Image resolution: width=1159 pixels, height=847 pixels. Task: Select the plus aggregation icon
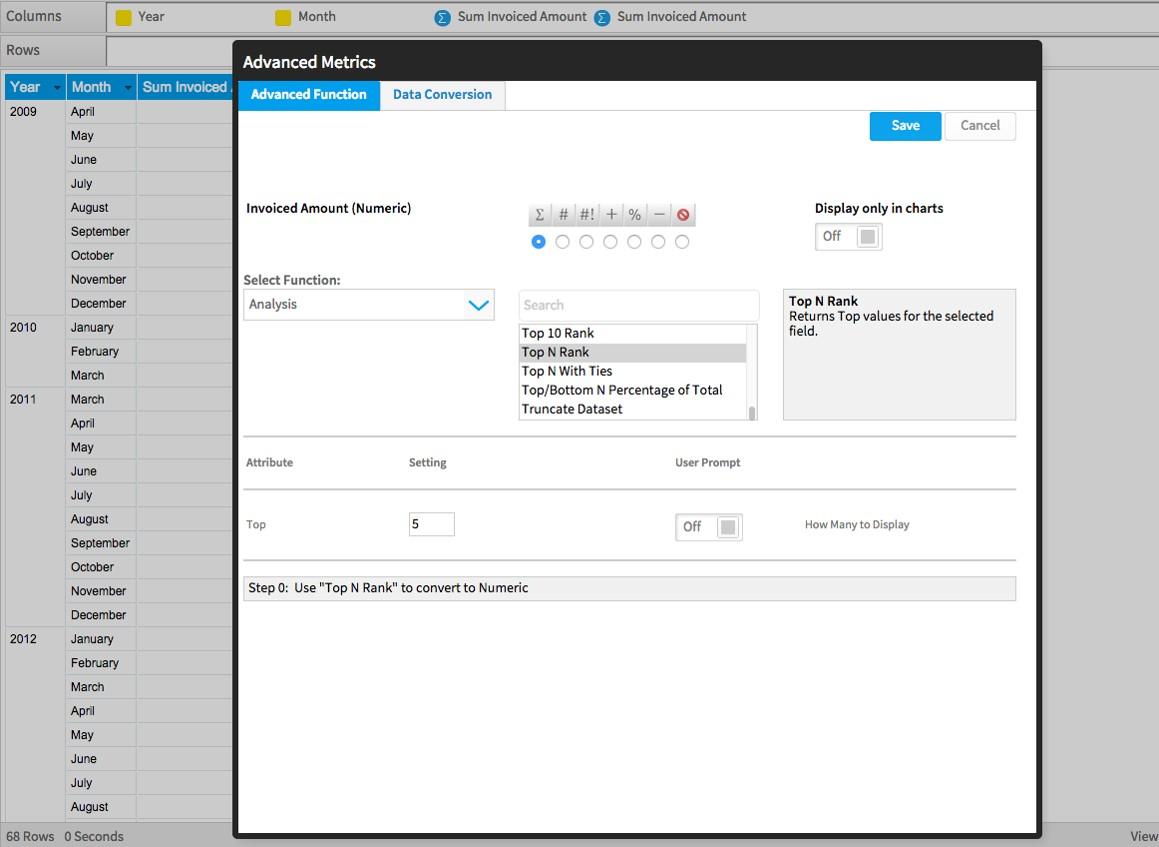pyautogui.click(x=611, y=214)
